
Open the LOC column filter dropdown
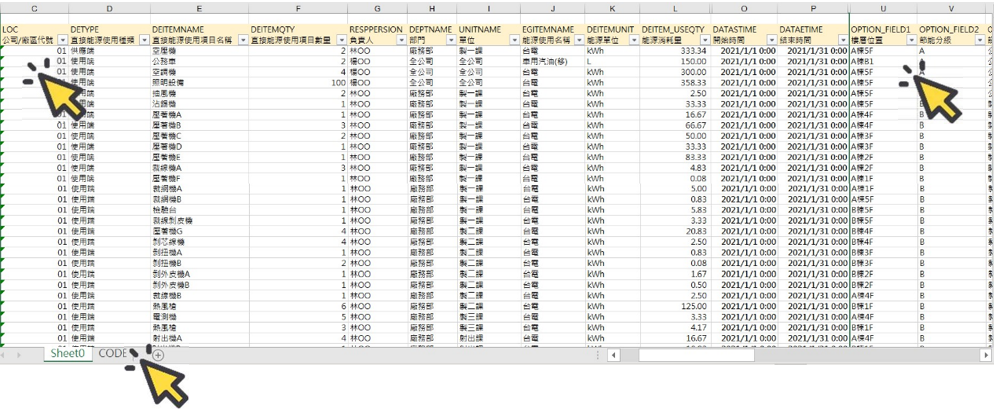tap(63, 40)
